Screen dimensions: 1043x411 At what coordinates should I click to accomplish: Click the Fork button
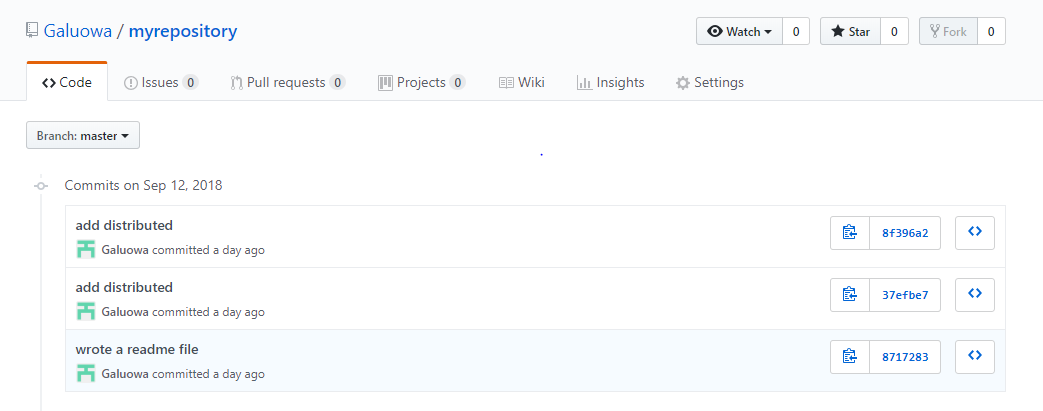(x=948, y=31)
